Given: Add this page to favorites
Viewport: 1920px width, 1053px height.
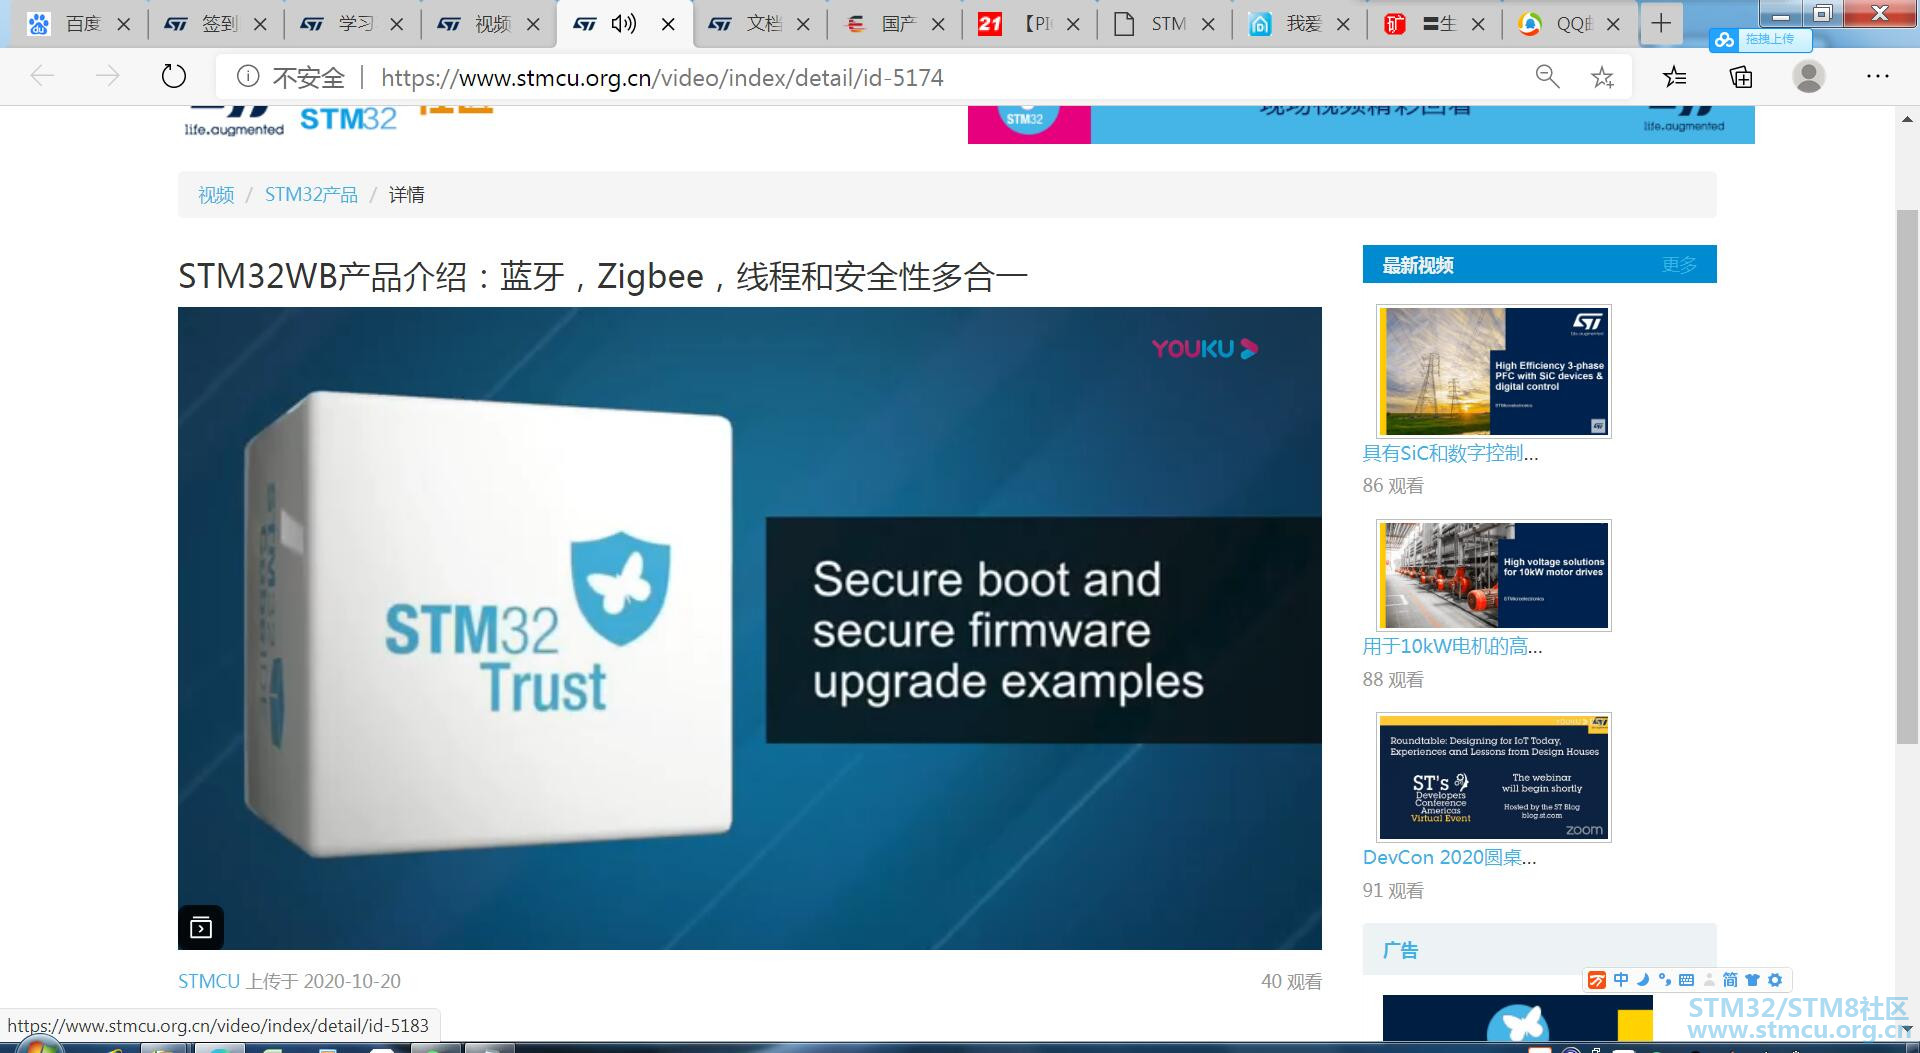Looking at the screenshot, I should click(x=1602, y=77).
